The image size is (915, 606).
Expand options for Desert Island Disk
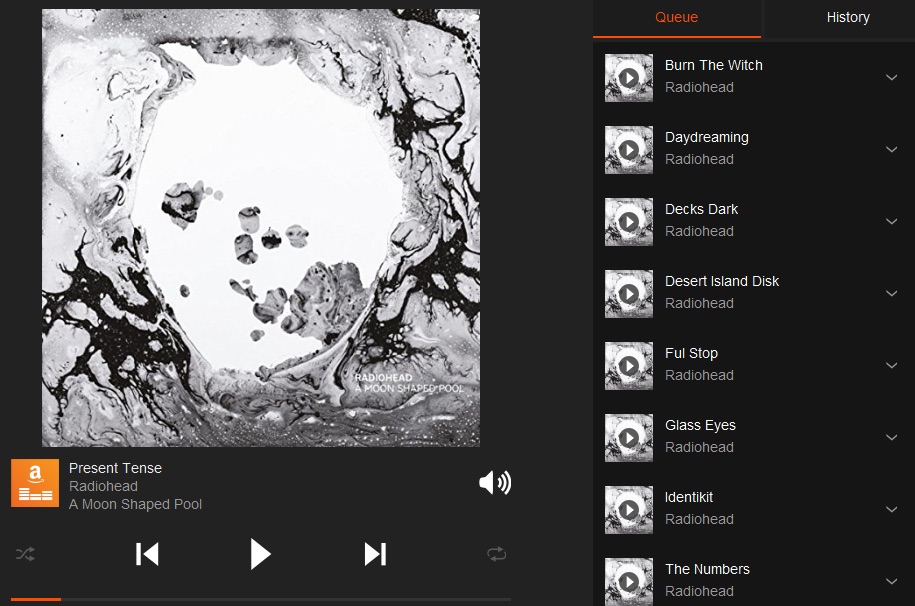(891, 293)
